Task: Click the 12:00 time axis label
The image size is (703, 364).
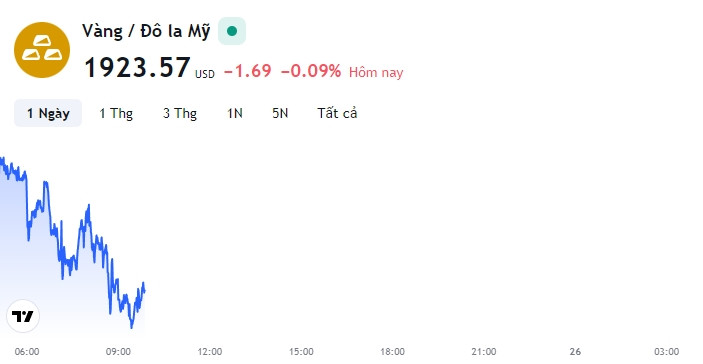Action: pyautogui.click(x=210, y=352)
